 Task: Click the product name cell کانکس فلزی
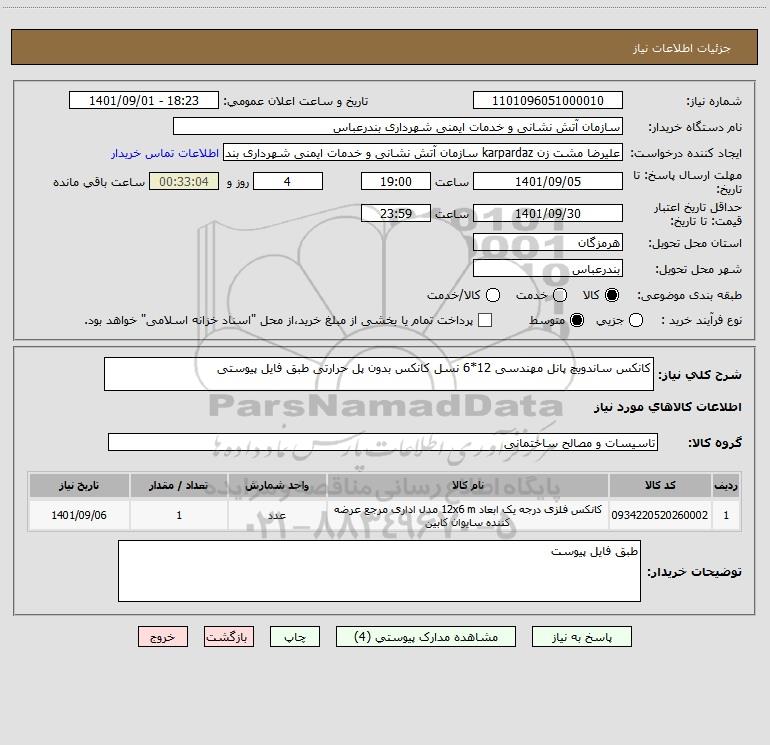pos(468,515)
